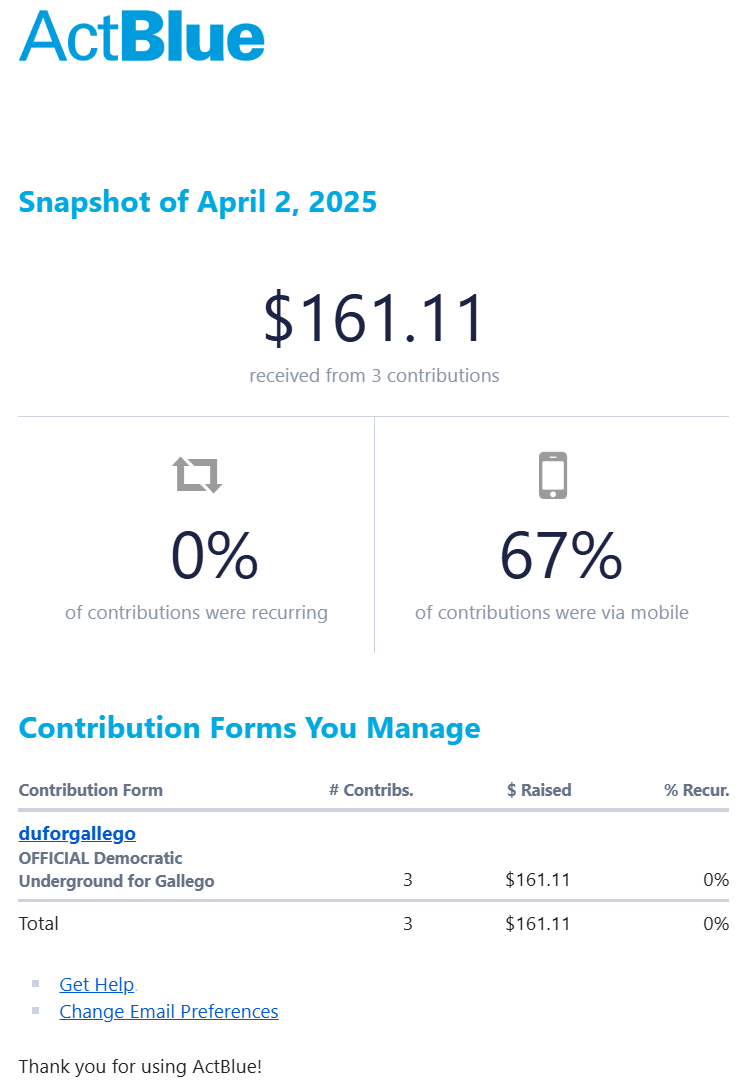
Task: Click the Contribution Form column header
Action: click(x=90, y=790)
